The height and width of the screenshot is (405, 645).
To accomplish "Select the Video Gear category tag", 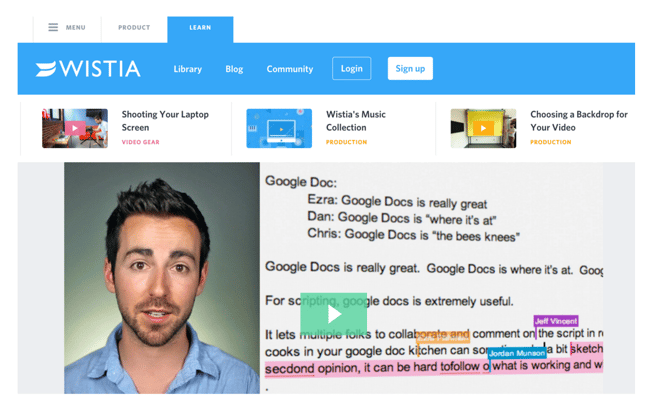I will point(140,143).
